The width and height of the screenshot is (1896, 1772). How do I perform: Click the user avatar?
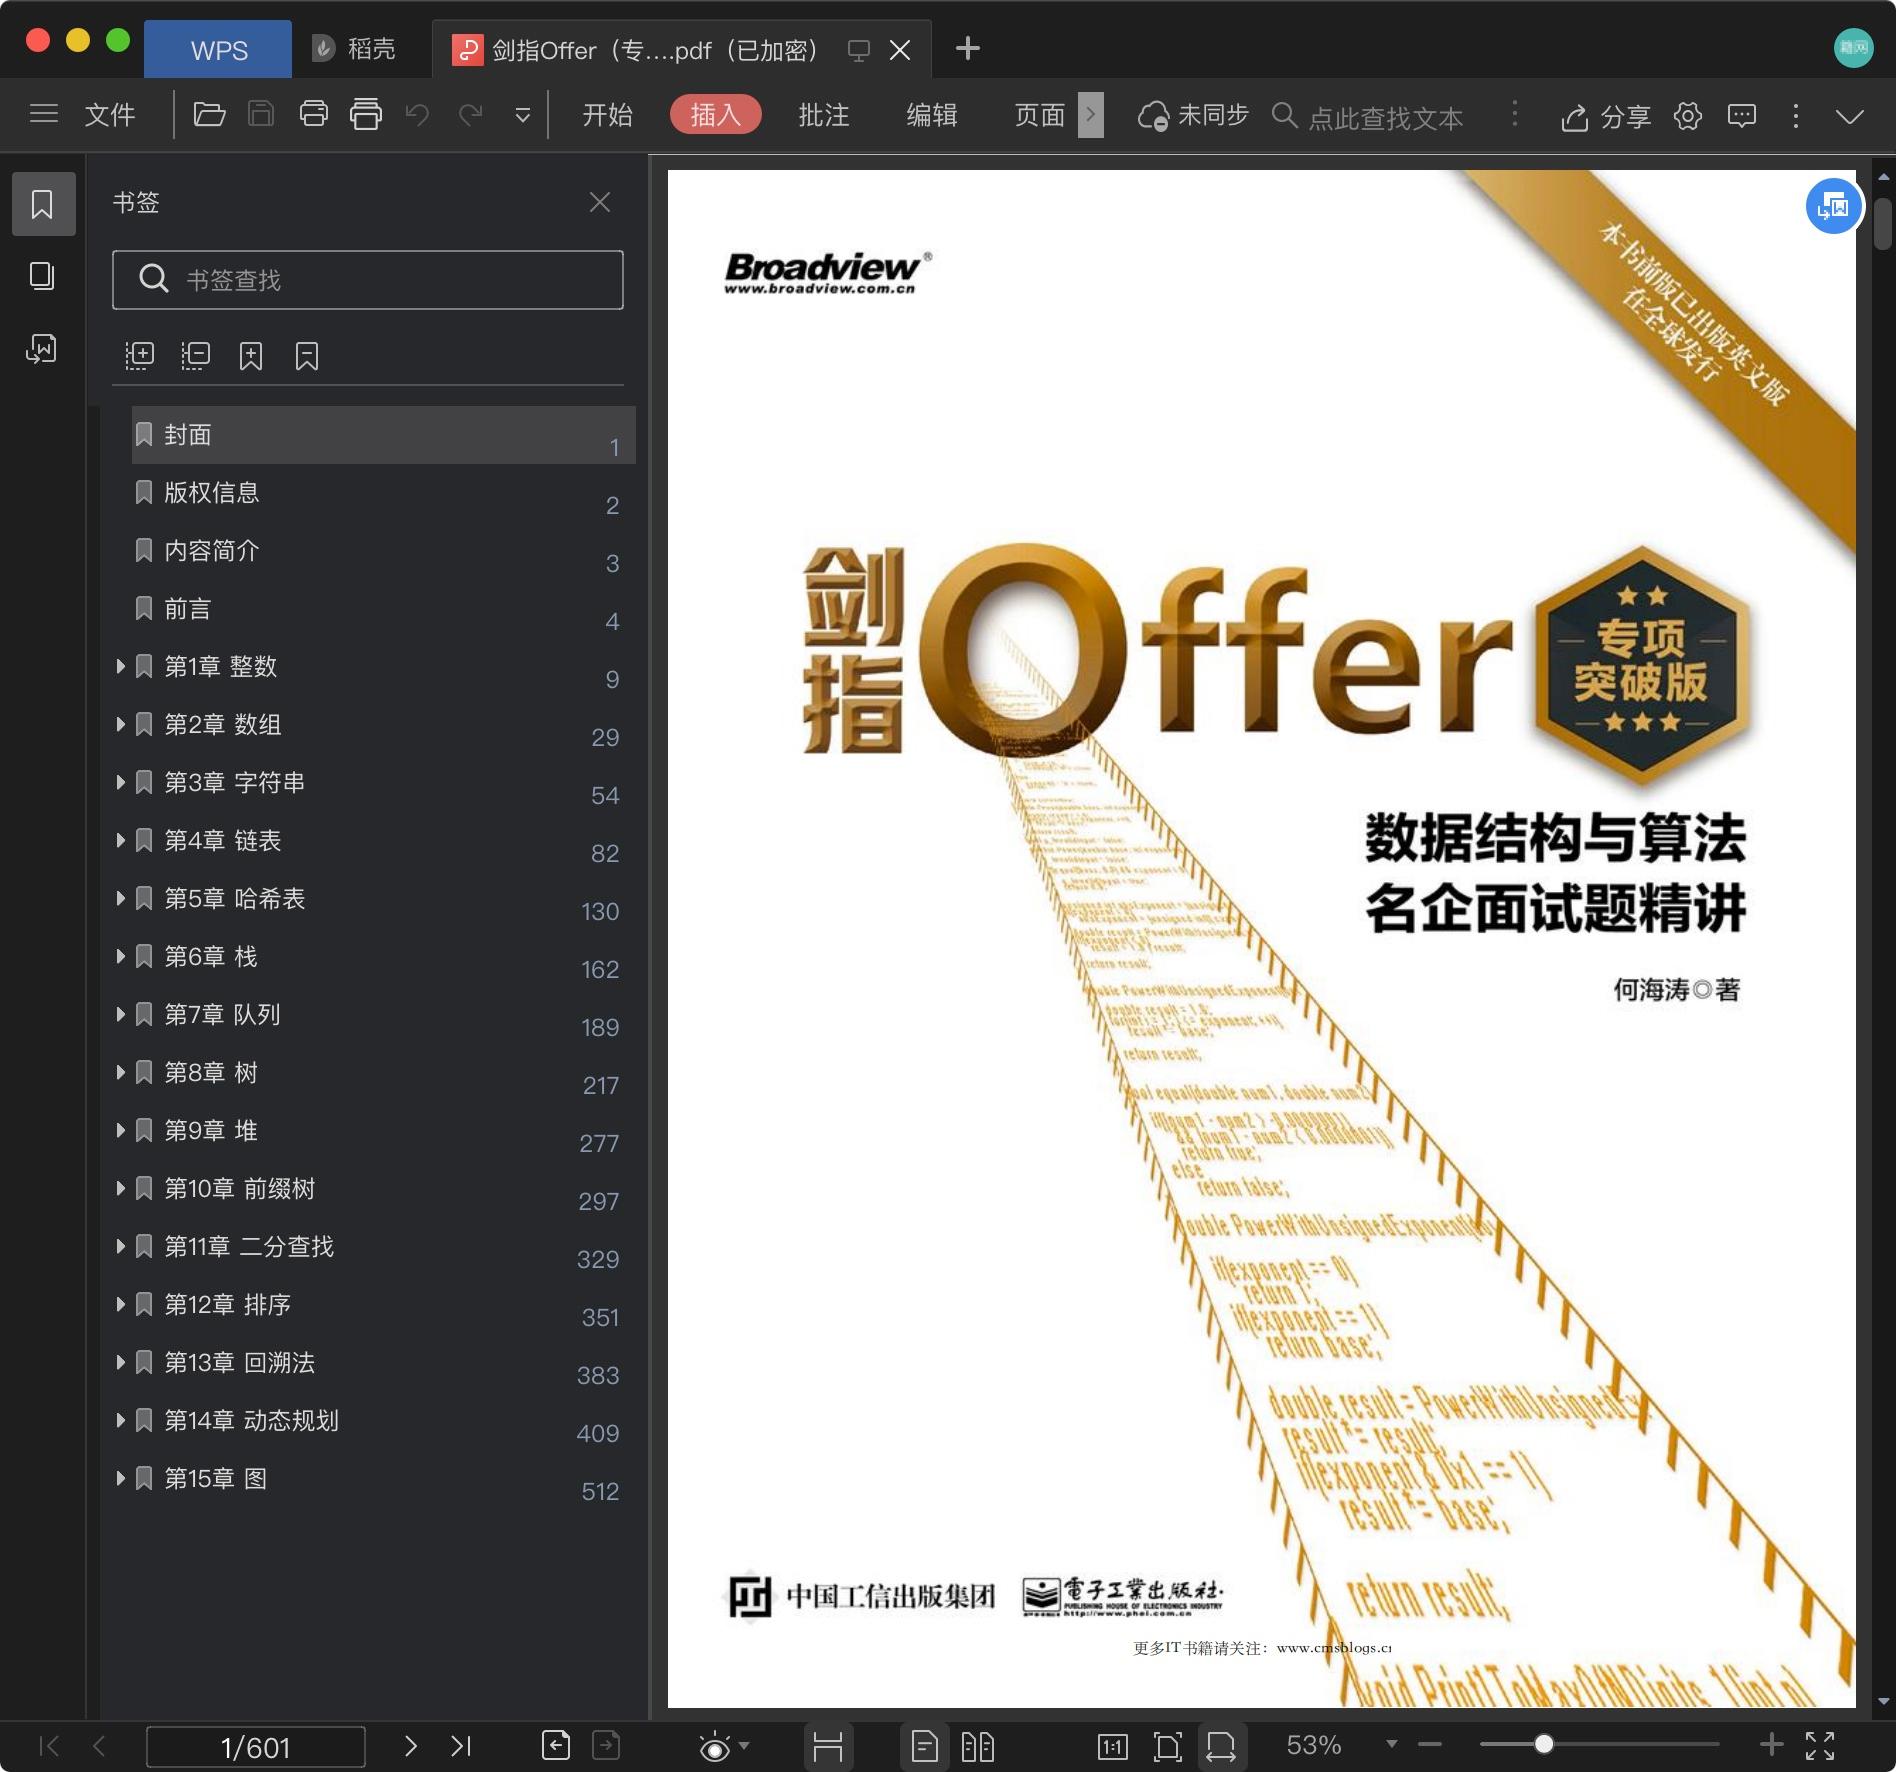tap(1853, 48)
